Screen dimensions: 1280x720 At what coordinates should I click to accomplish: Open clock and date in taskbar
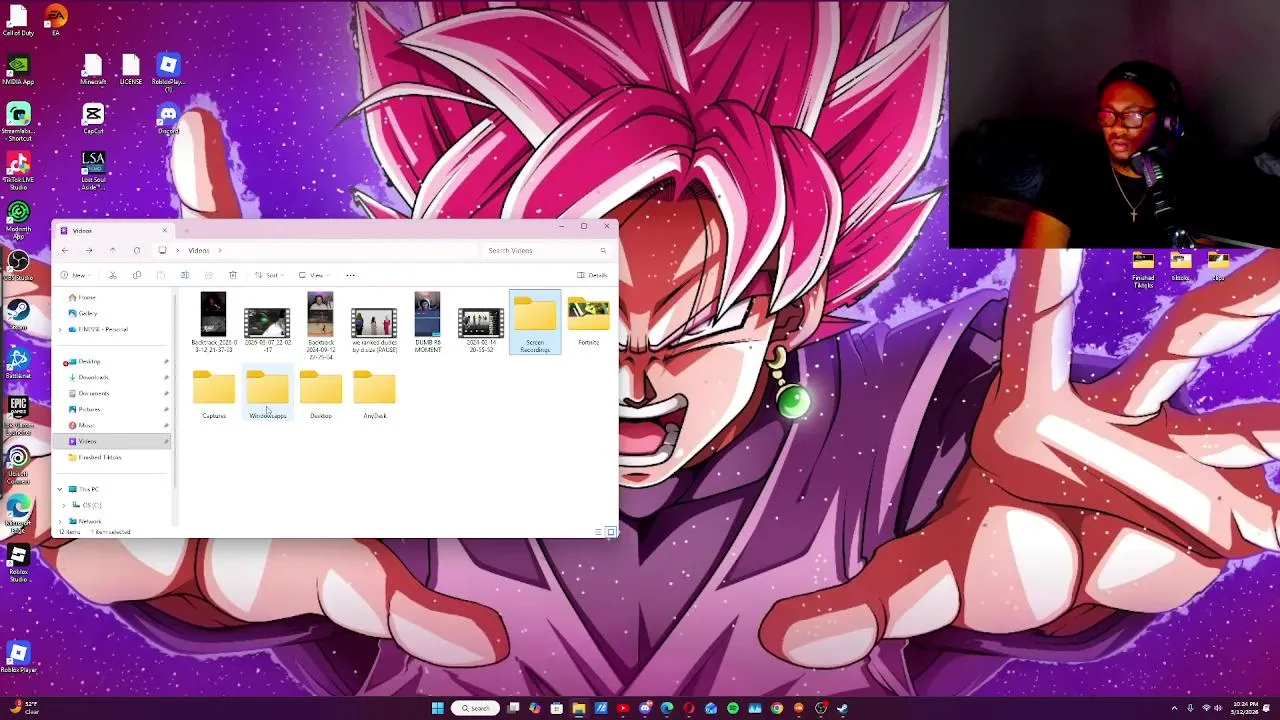pos(1246,708)
